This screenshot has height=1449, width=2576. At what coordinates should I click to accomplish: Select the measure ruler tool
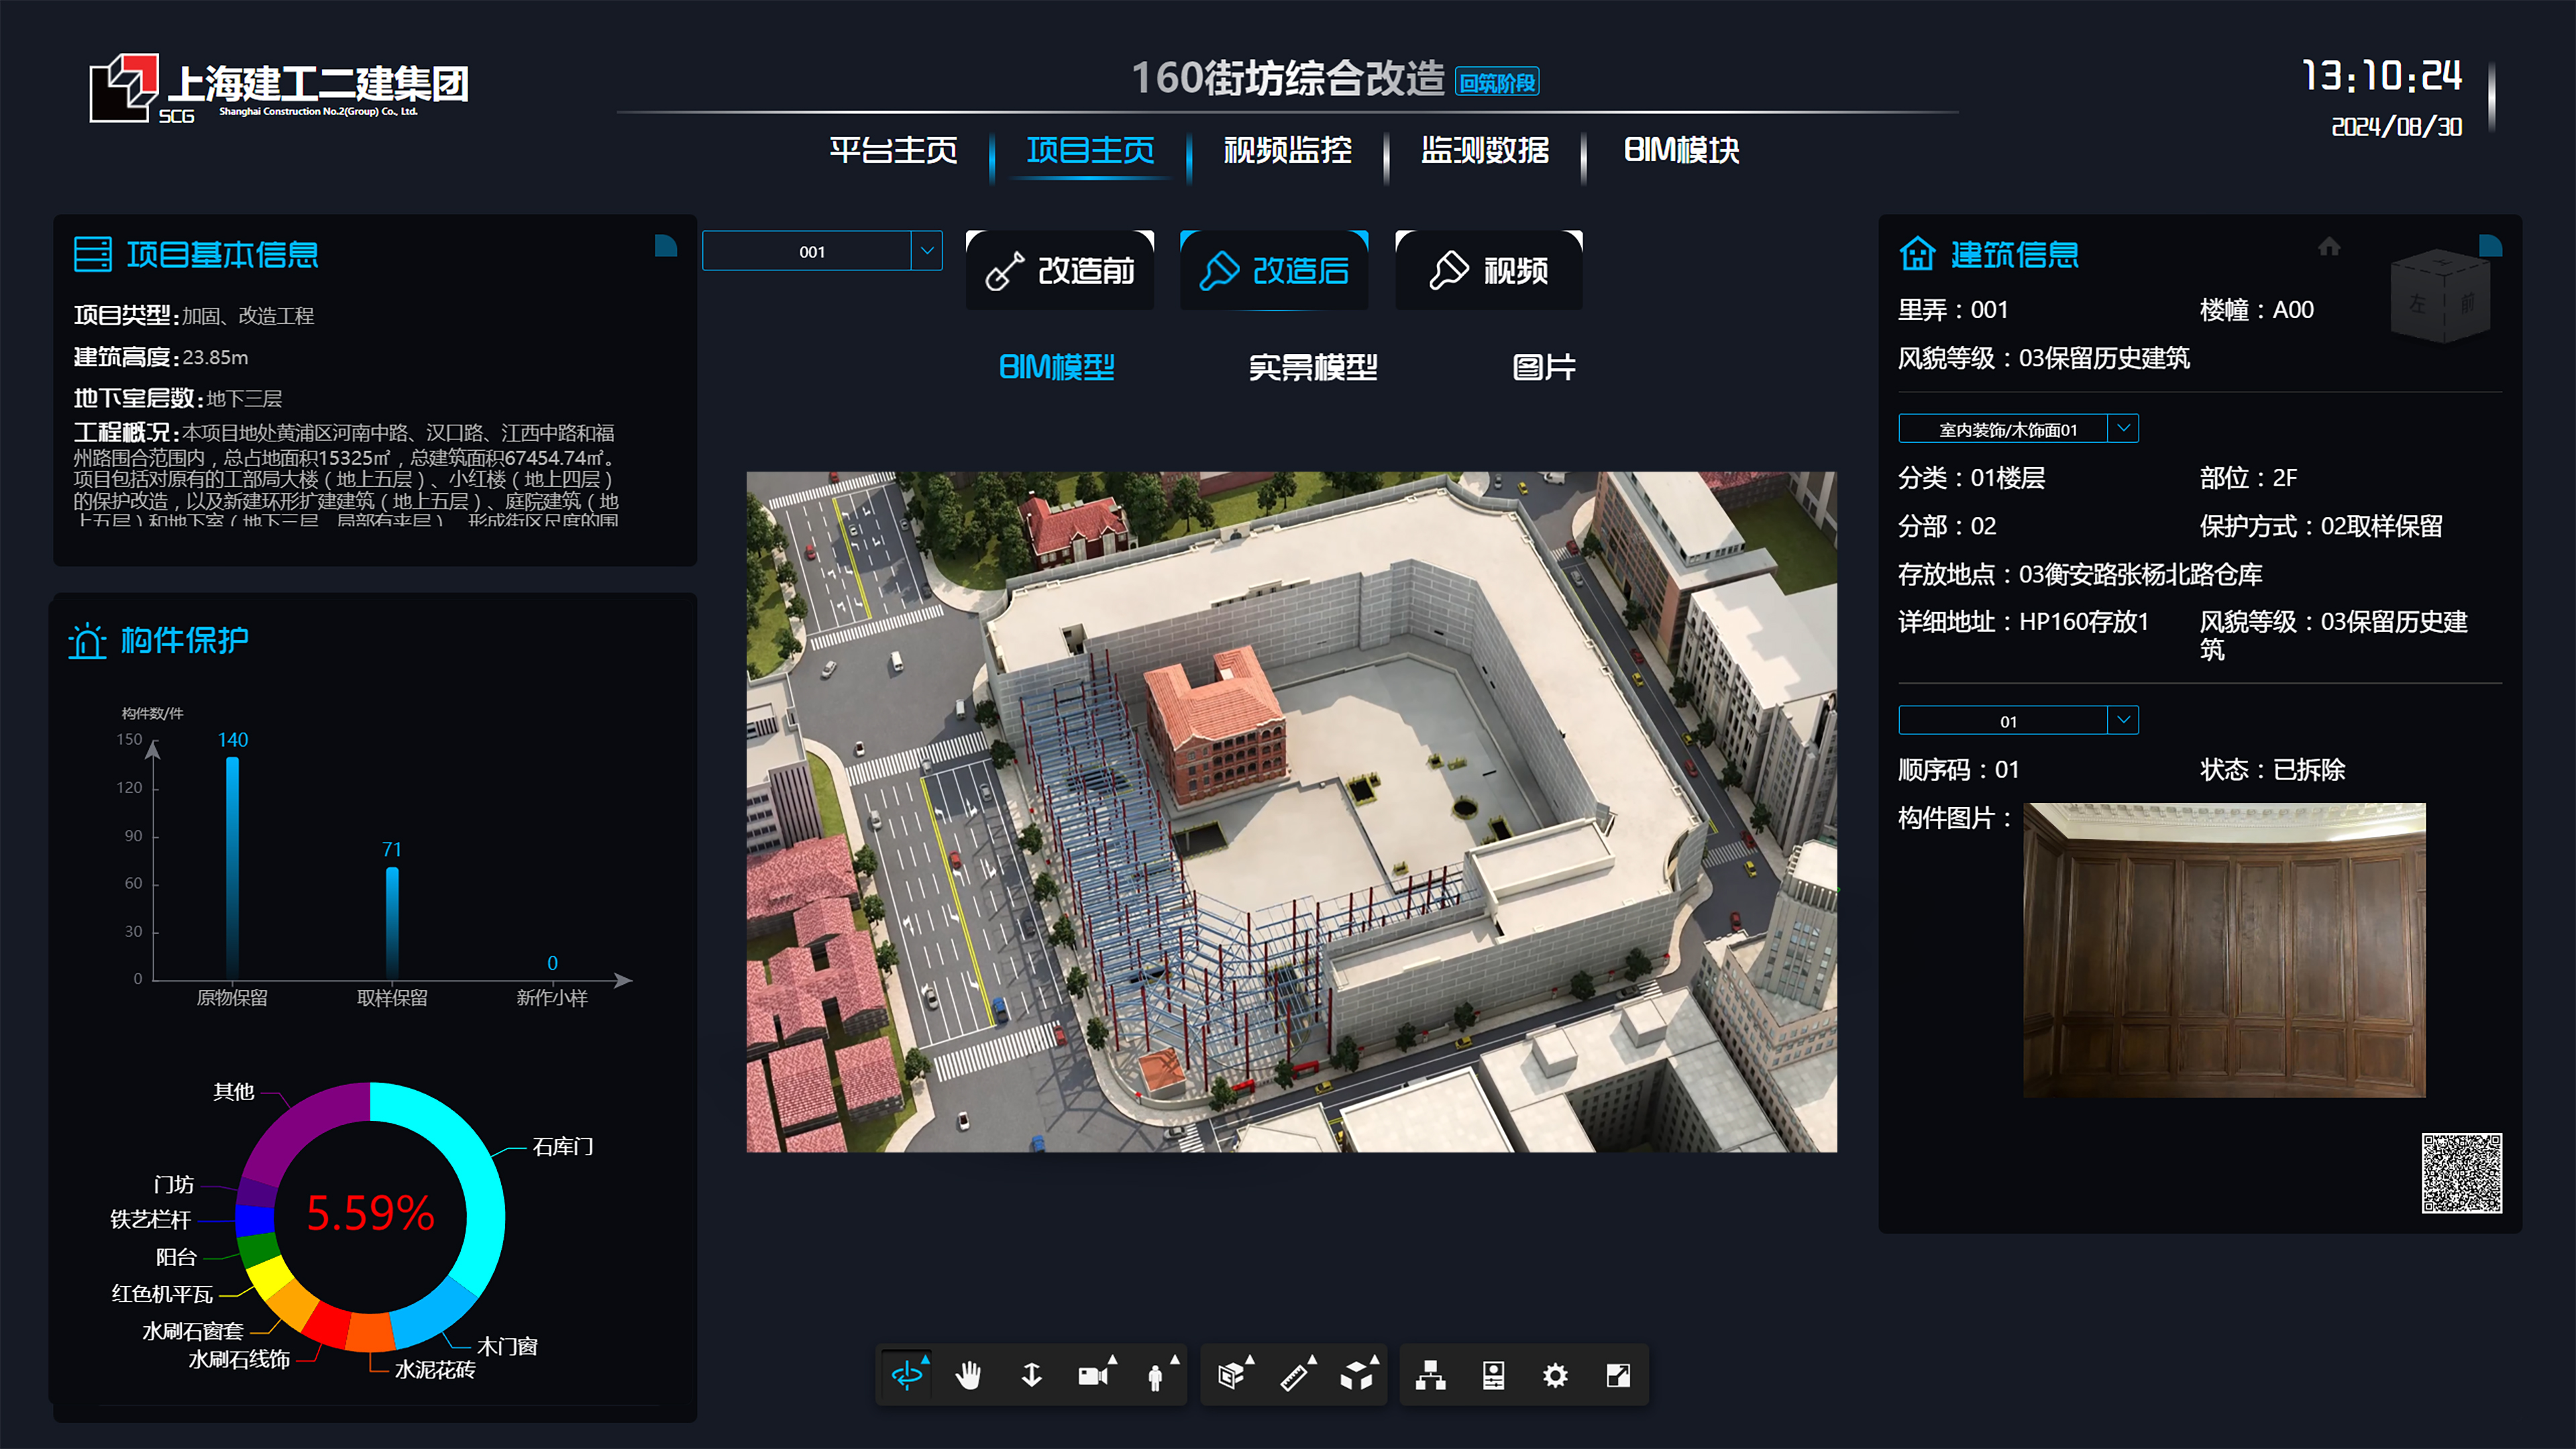pos(1294,1376)
